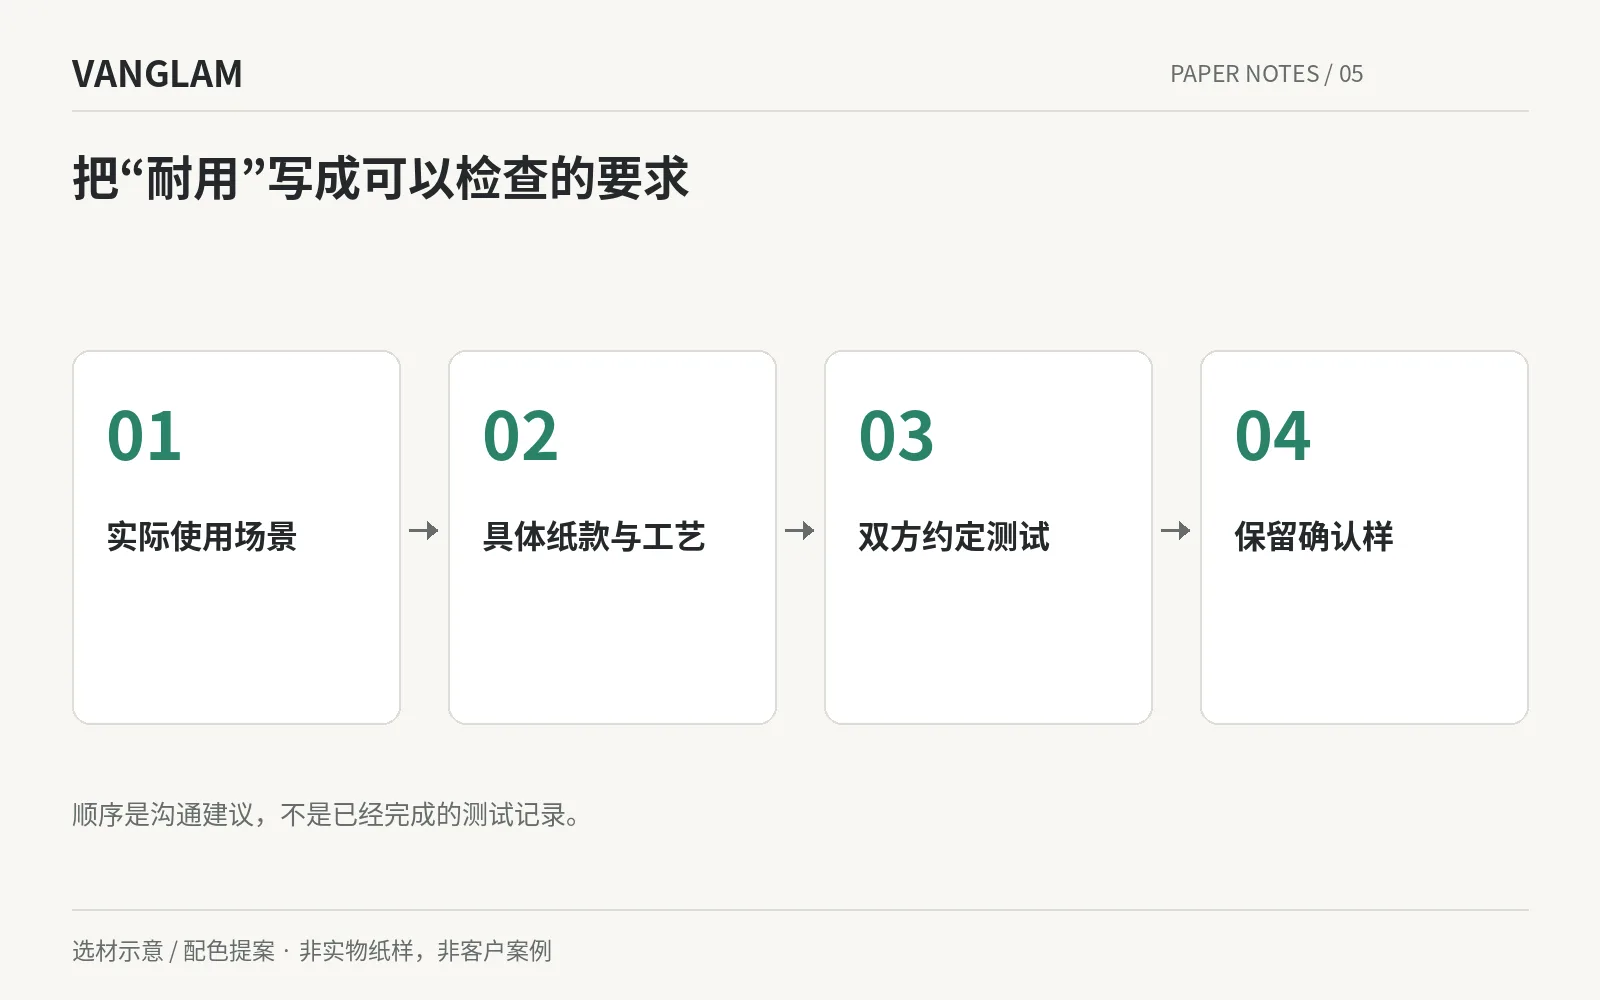Screen dimensions: 1600x1000
Task: Select the footer text starting with 选材示意
Action: [312, 951]
